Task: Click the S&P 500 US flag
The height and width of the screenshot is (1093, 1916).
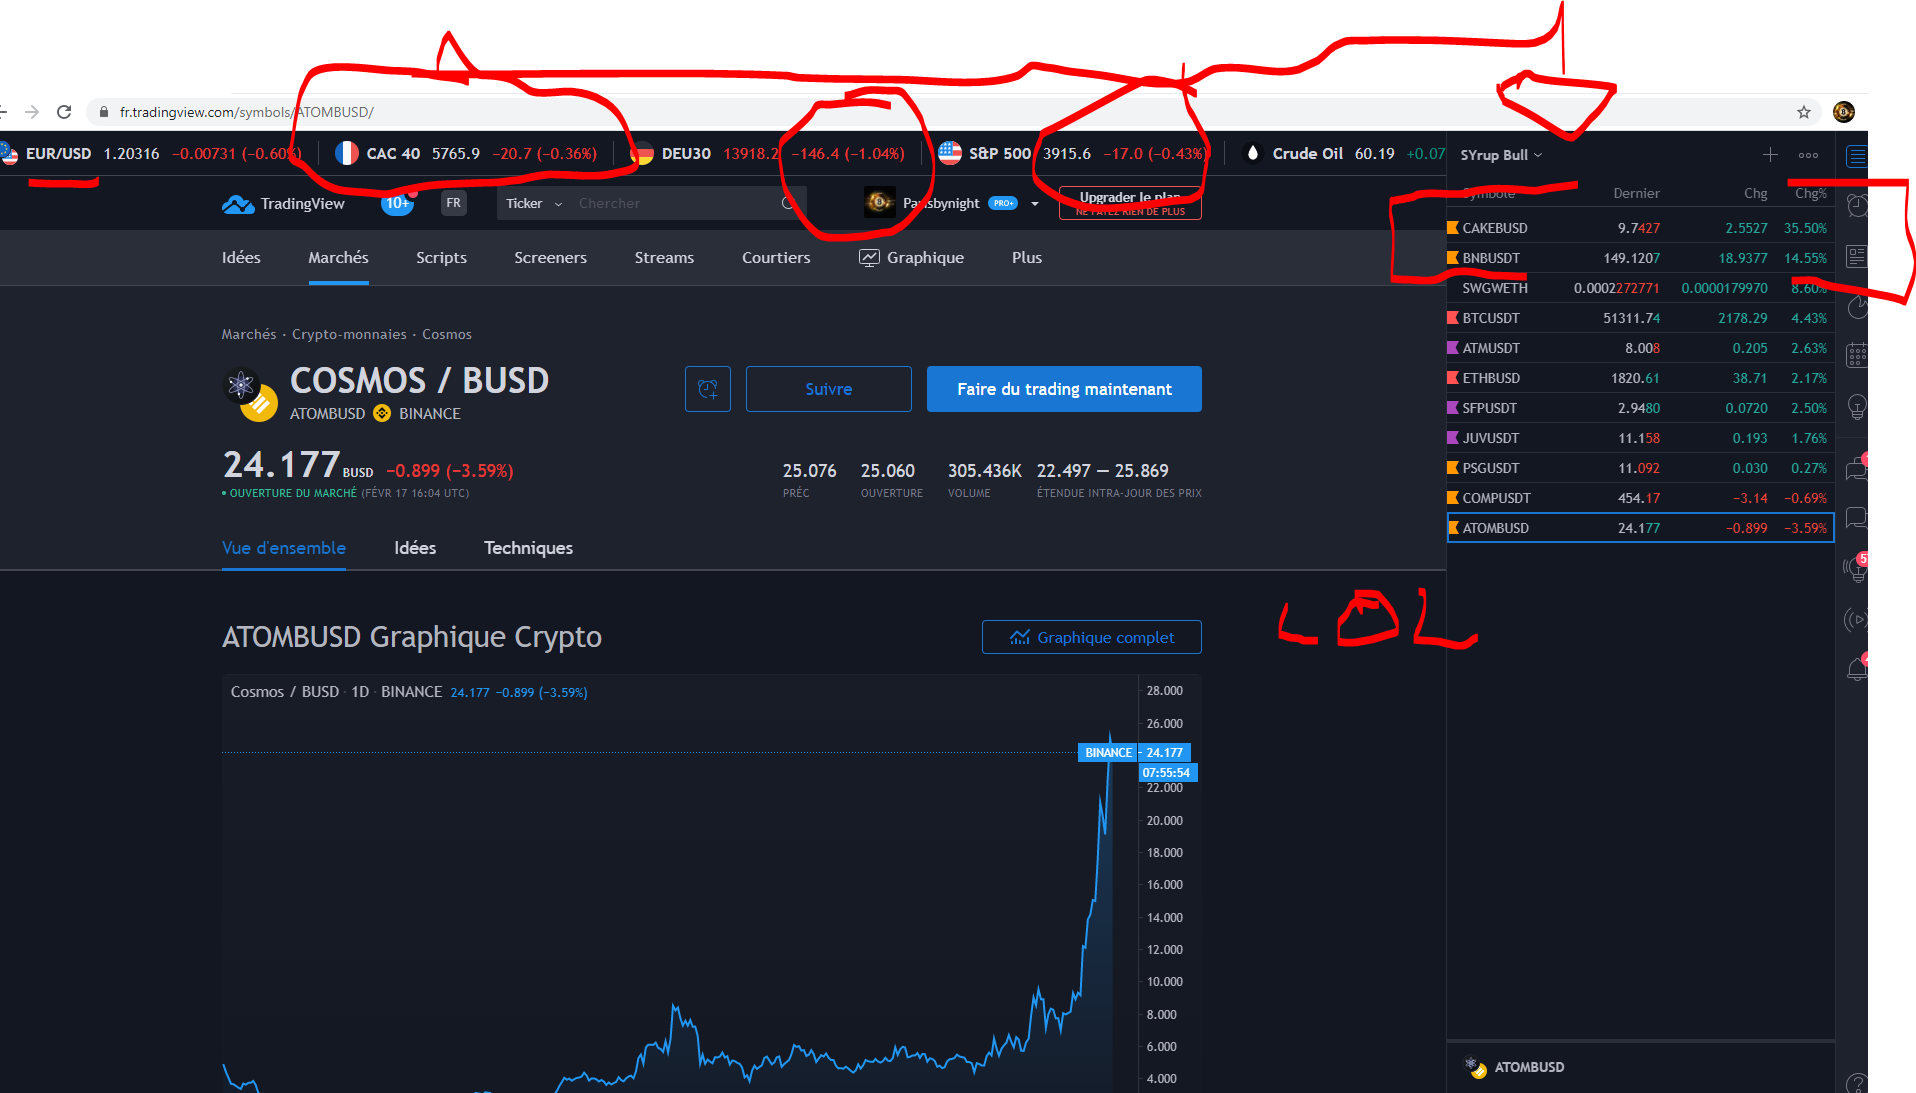Action: click(x=950, y=153)
